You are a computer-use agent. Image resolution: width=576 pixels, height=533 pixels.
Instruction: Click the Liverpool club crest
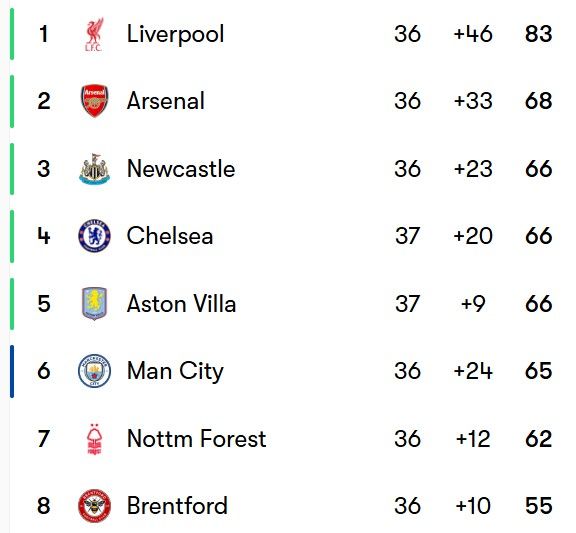point(94,34)
